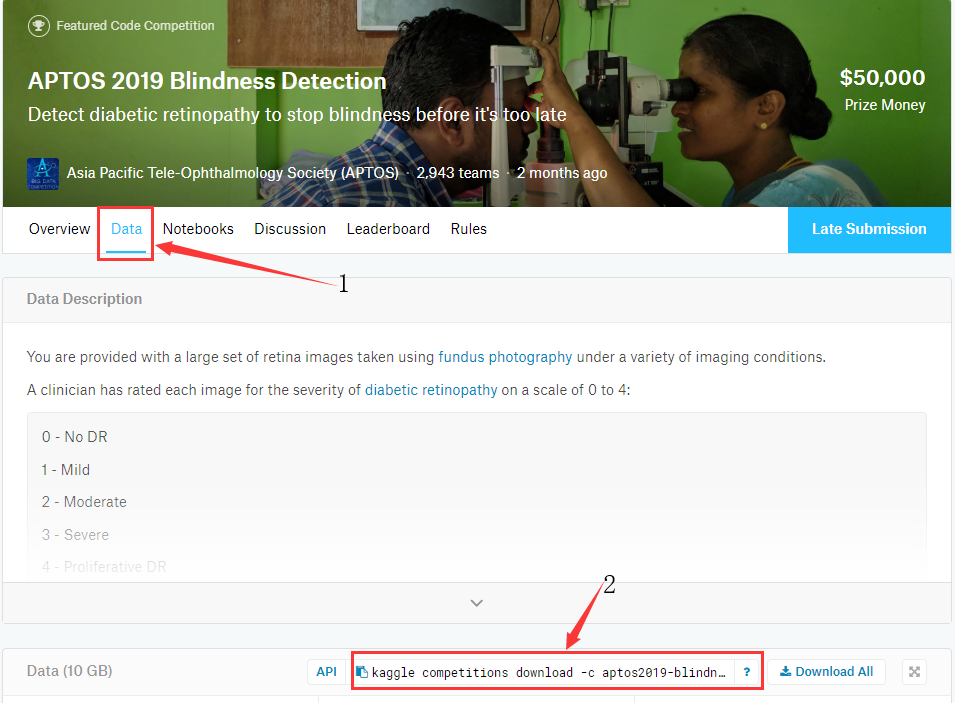Click the APTOS 2019 Blindness Detection title
This screenshot has height=703, width=955.
coord(207,81)
